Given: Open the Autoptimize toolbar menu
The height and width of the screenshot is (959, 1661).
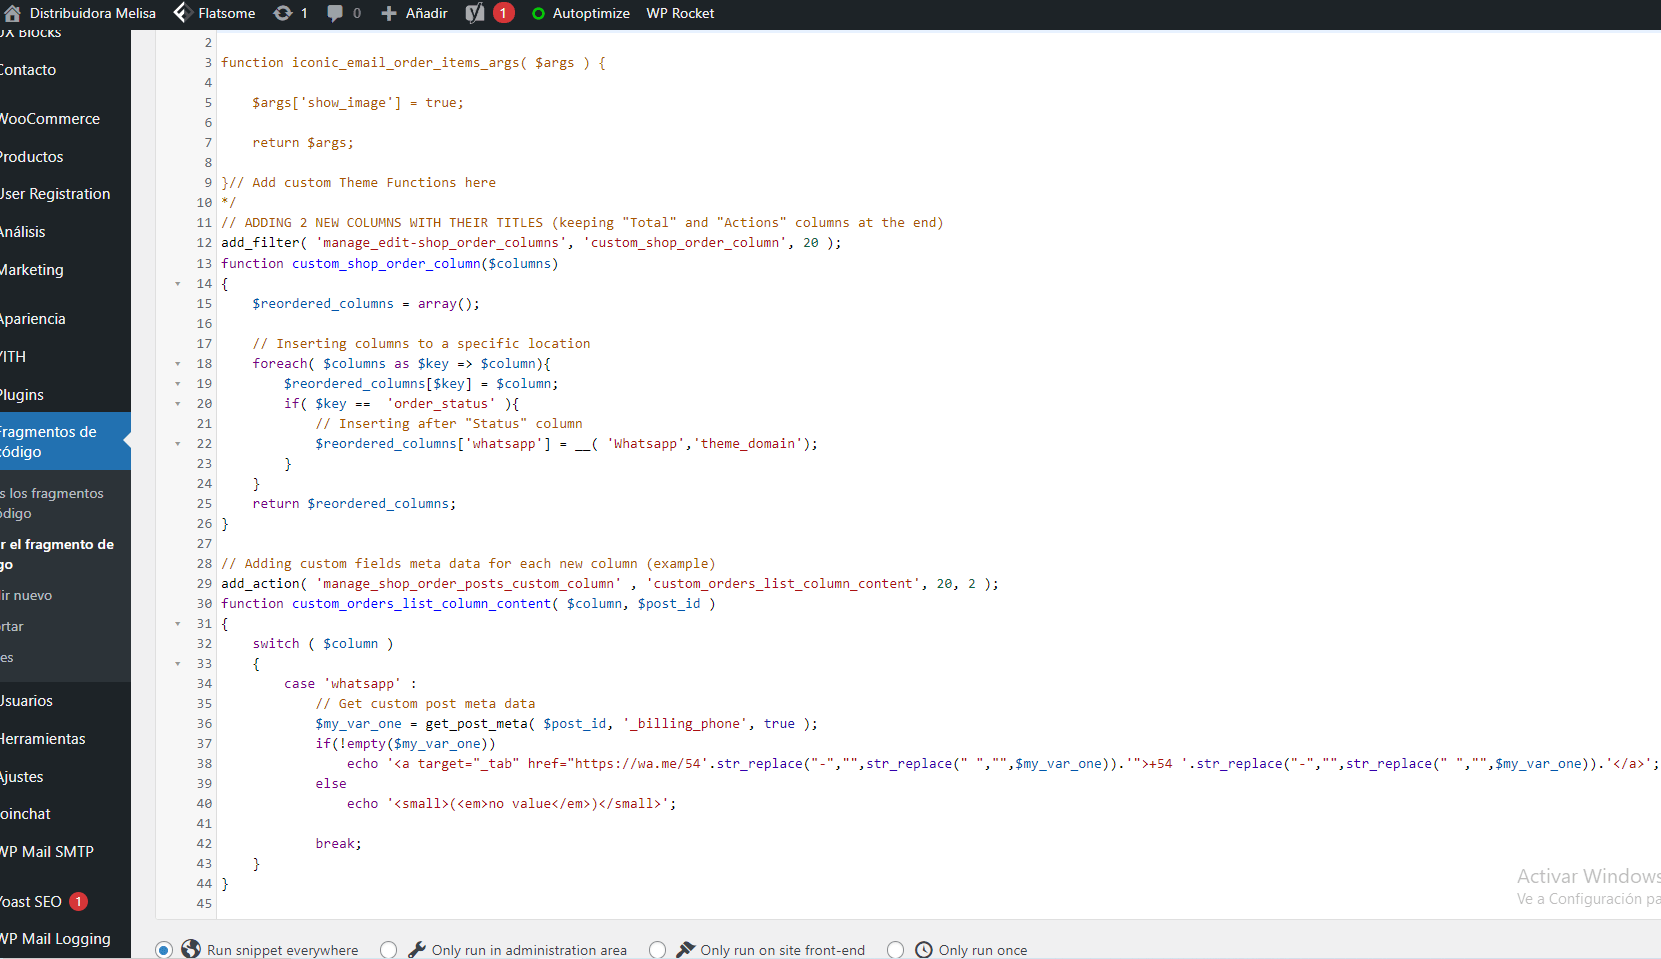Looking at the screenshot, I should click(x=580, y=13).
